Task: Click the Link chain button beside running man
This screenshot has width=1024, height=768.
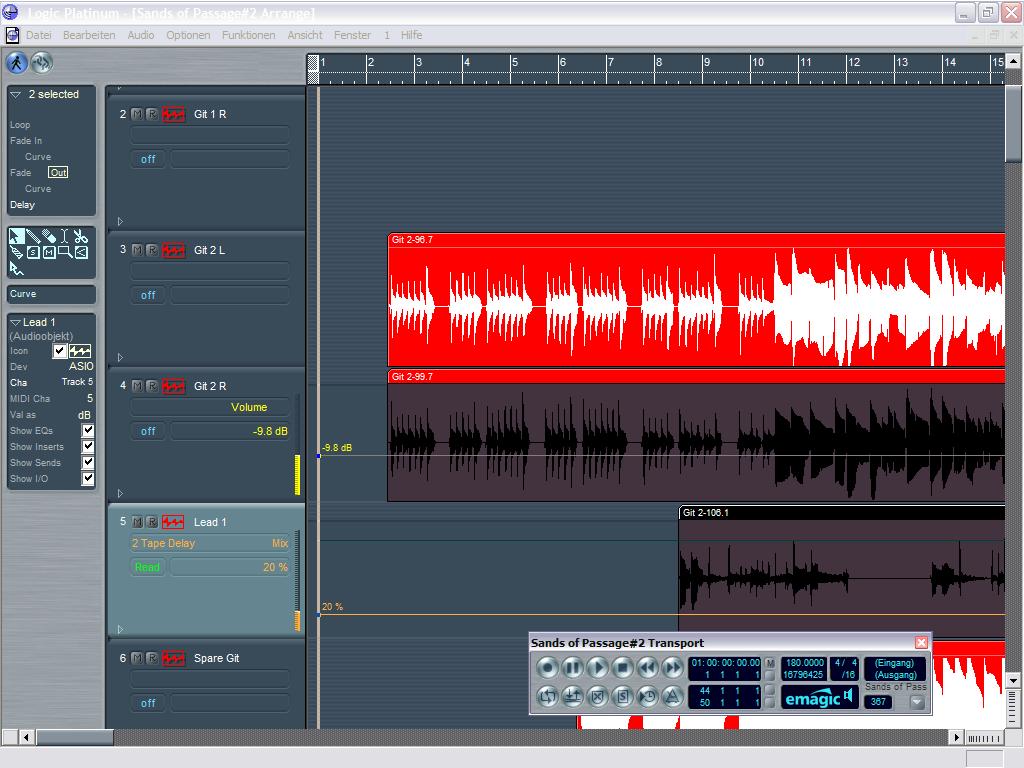Action: point(41,63)
